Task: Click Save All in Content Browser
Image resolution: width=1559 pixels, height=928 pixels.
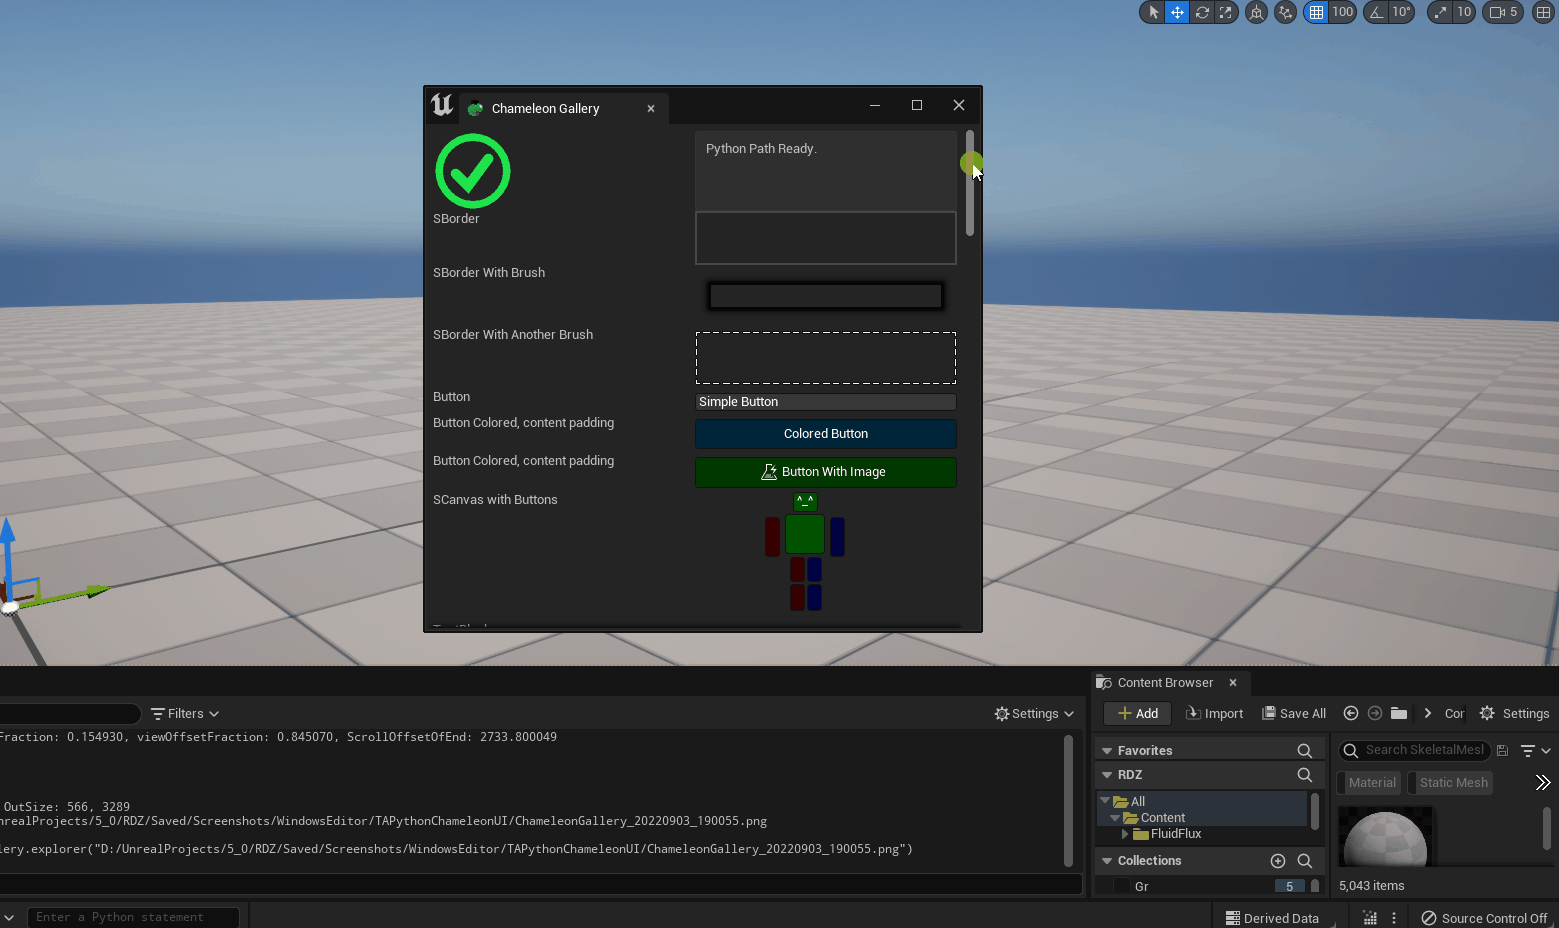Action: click(x=1294, y=714)
